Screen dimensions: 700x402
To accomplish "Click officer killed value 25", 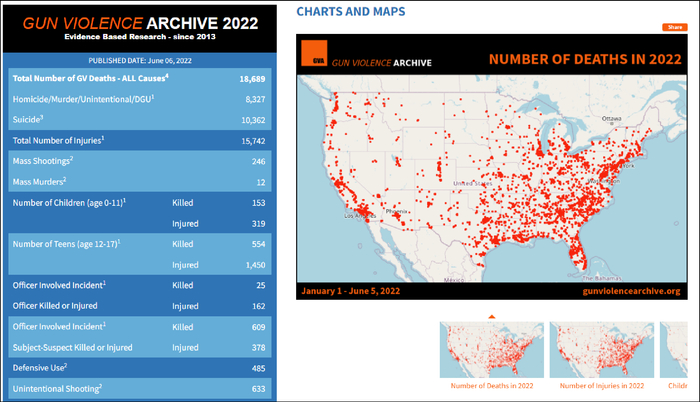I will tap(261, 285).
